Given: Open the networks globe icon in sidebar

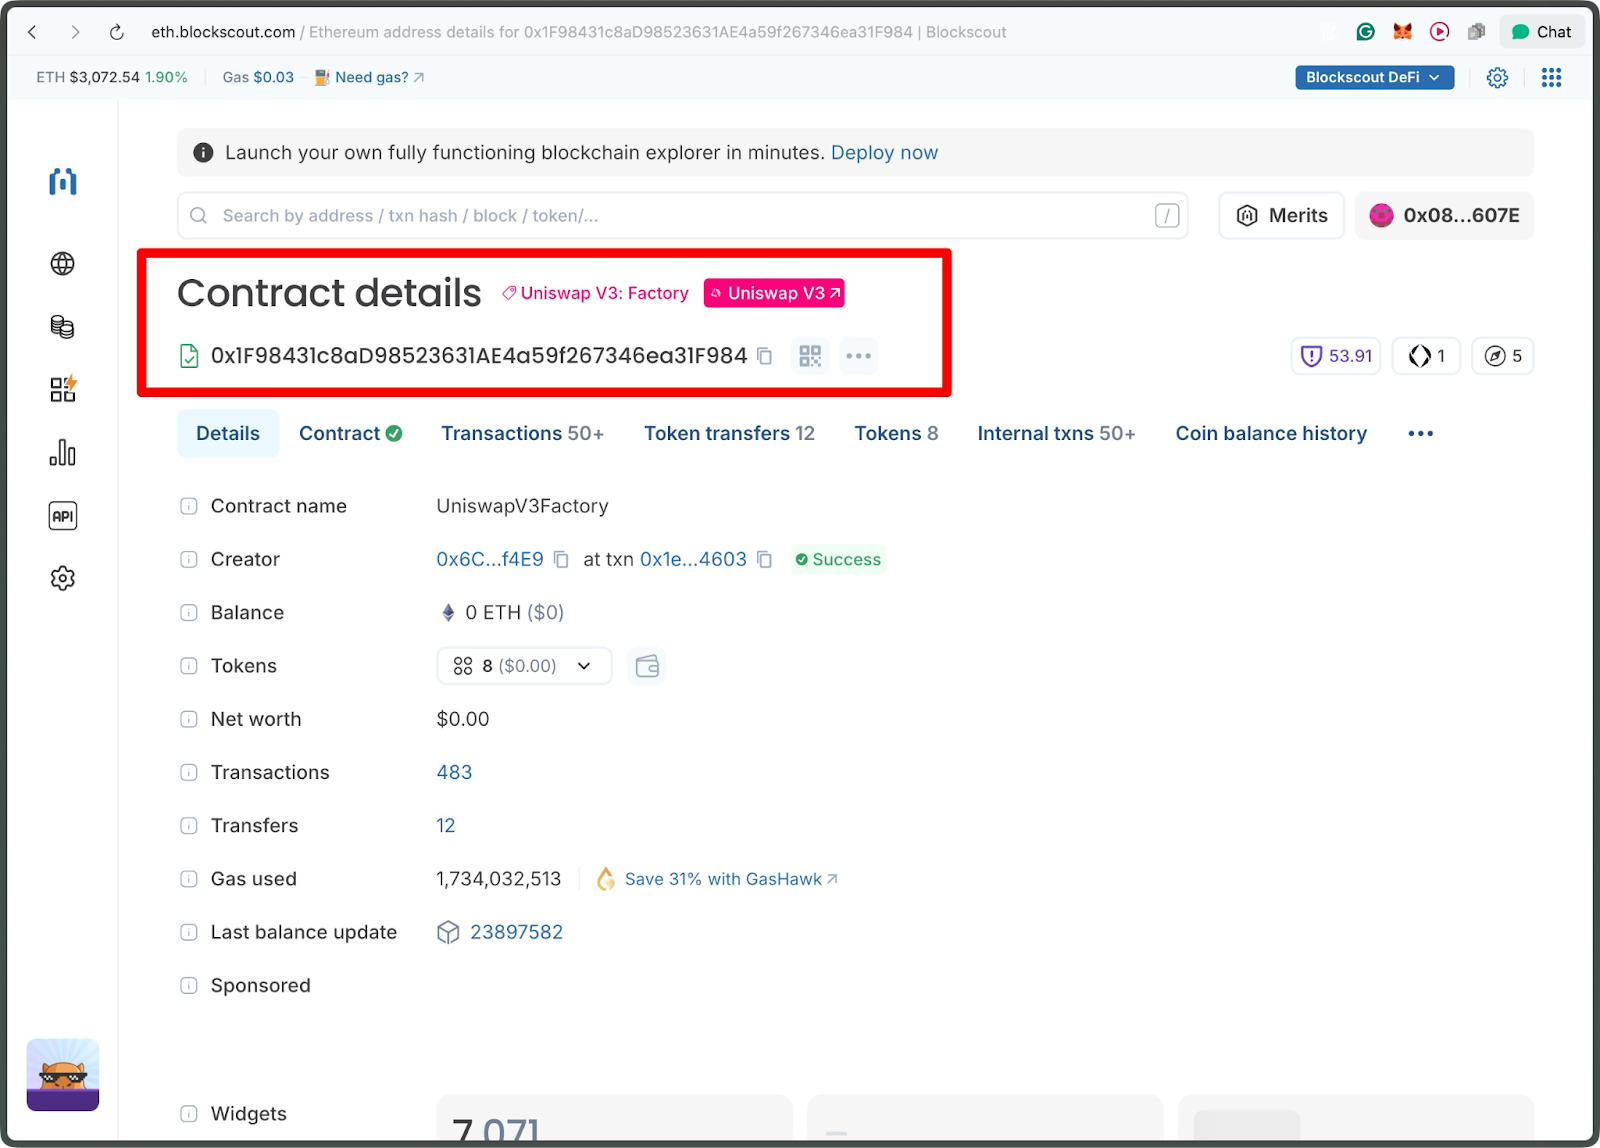Looking at the screenshot, I should tap(62, 264).
